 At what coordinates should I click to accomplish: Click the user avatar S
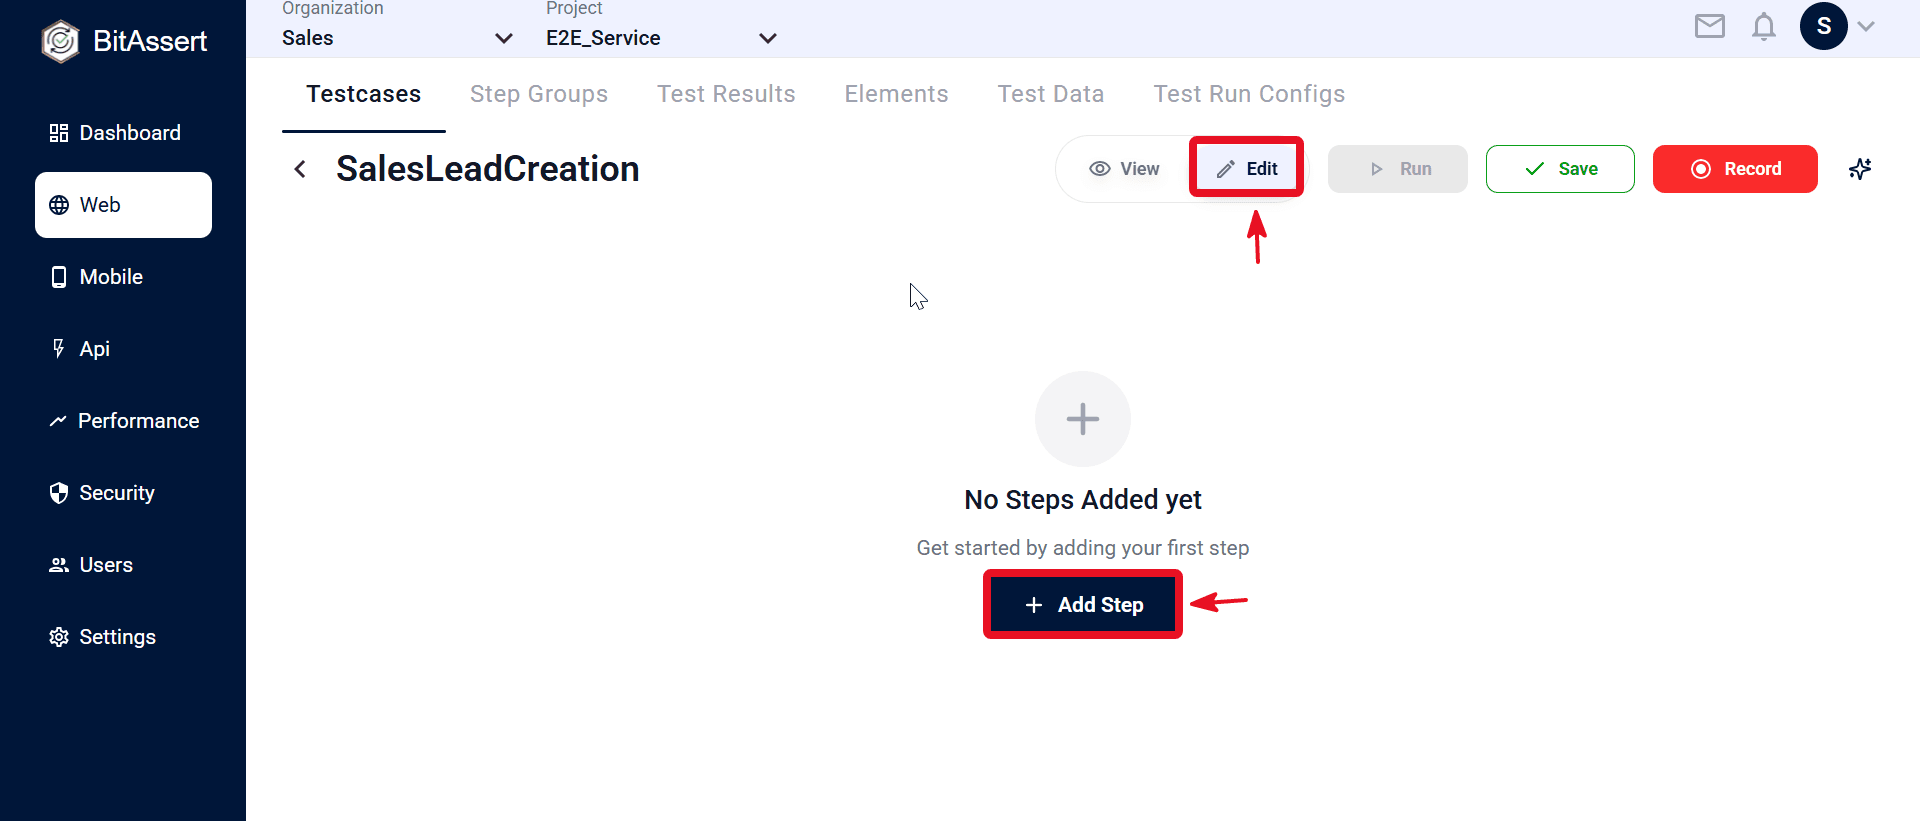(1824, 26)
